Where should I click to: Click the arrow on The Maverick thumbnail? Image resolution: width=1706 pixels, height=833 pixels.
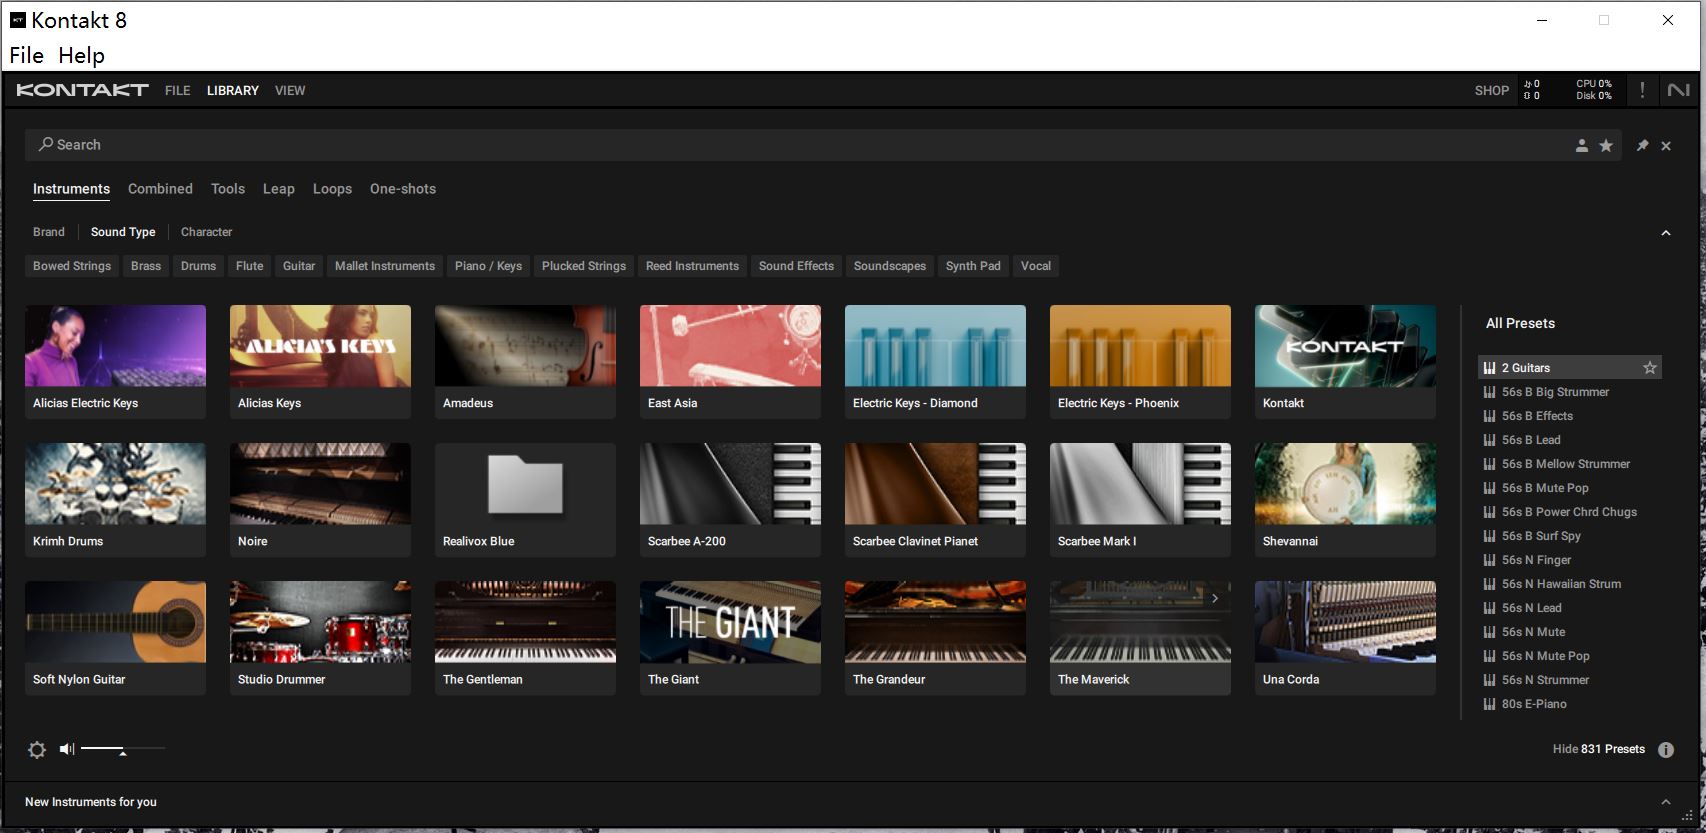click(x=1215, y=598)
